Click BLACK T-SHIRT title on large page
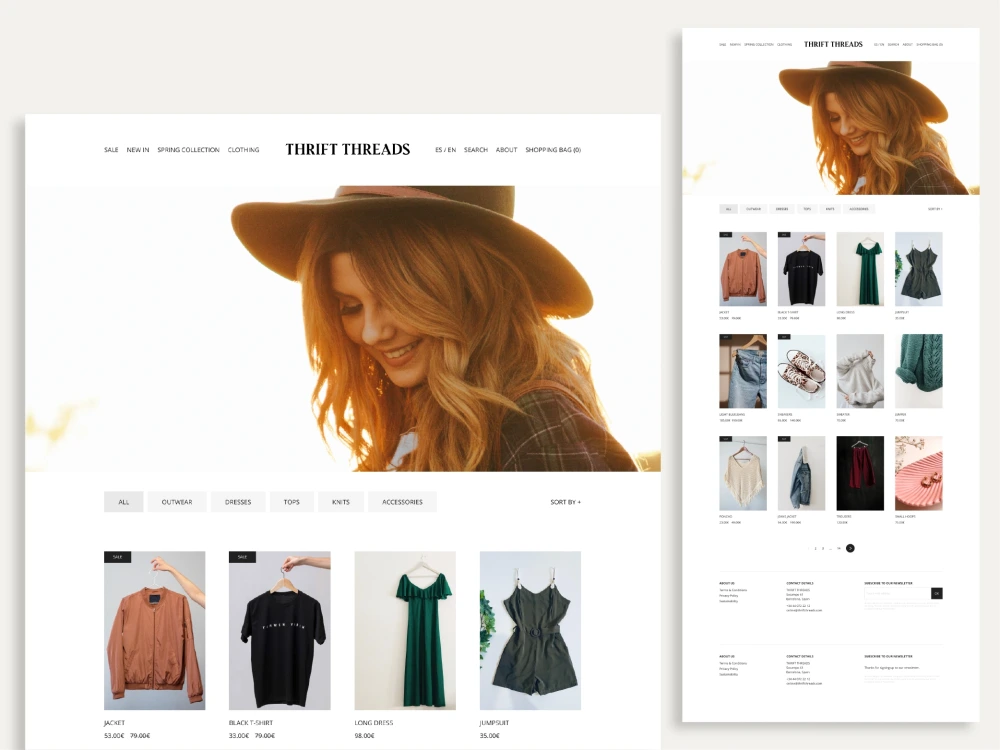This screenshot has height=750, width=1000. [x=251, y=723]
